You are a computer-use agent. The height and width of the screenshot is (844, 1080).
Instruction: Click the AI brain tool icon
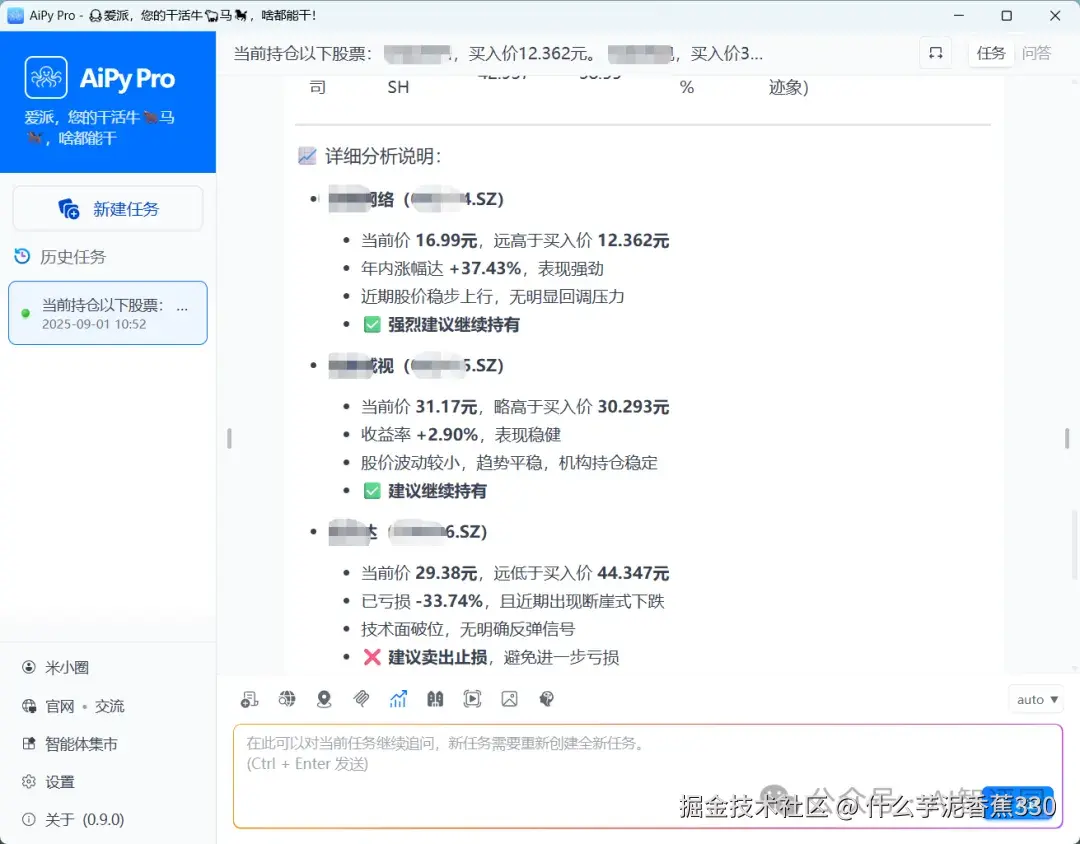point(546,698)
